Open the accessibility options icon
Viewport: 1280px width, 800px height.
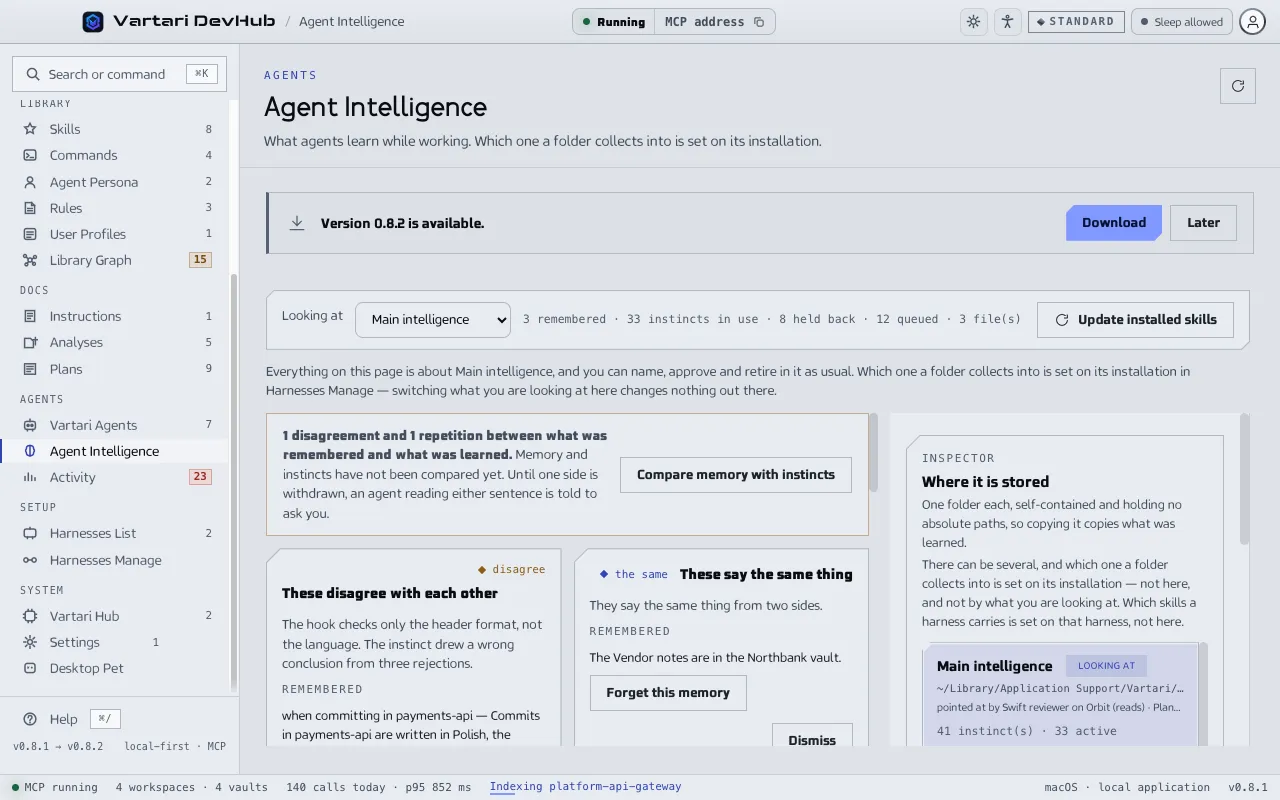[x=1007, y=22]
